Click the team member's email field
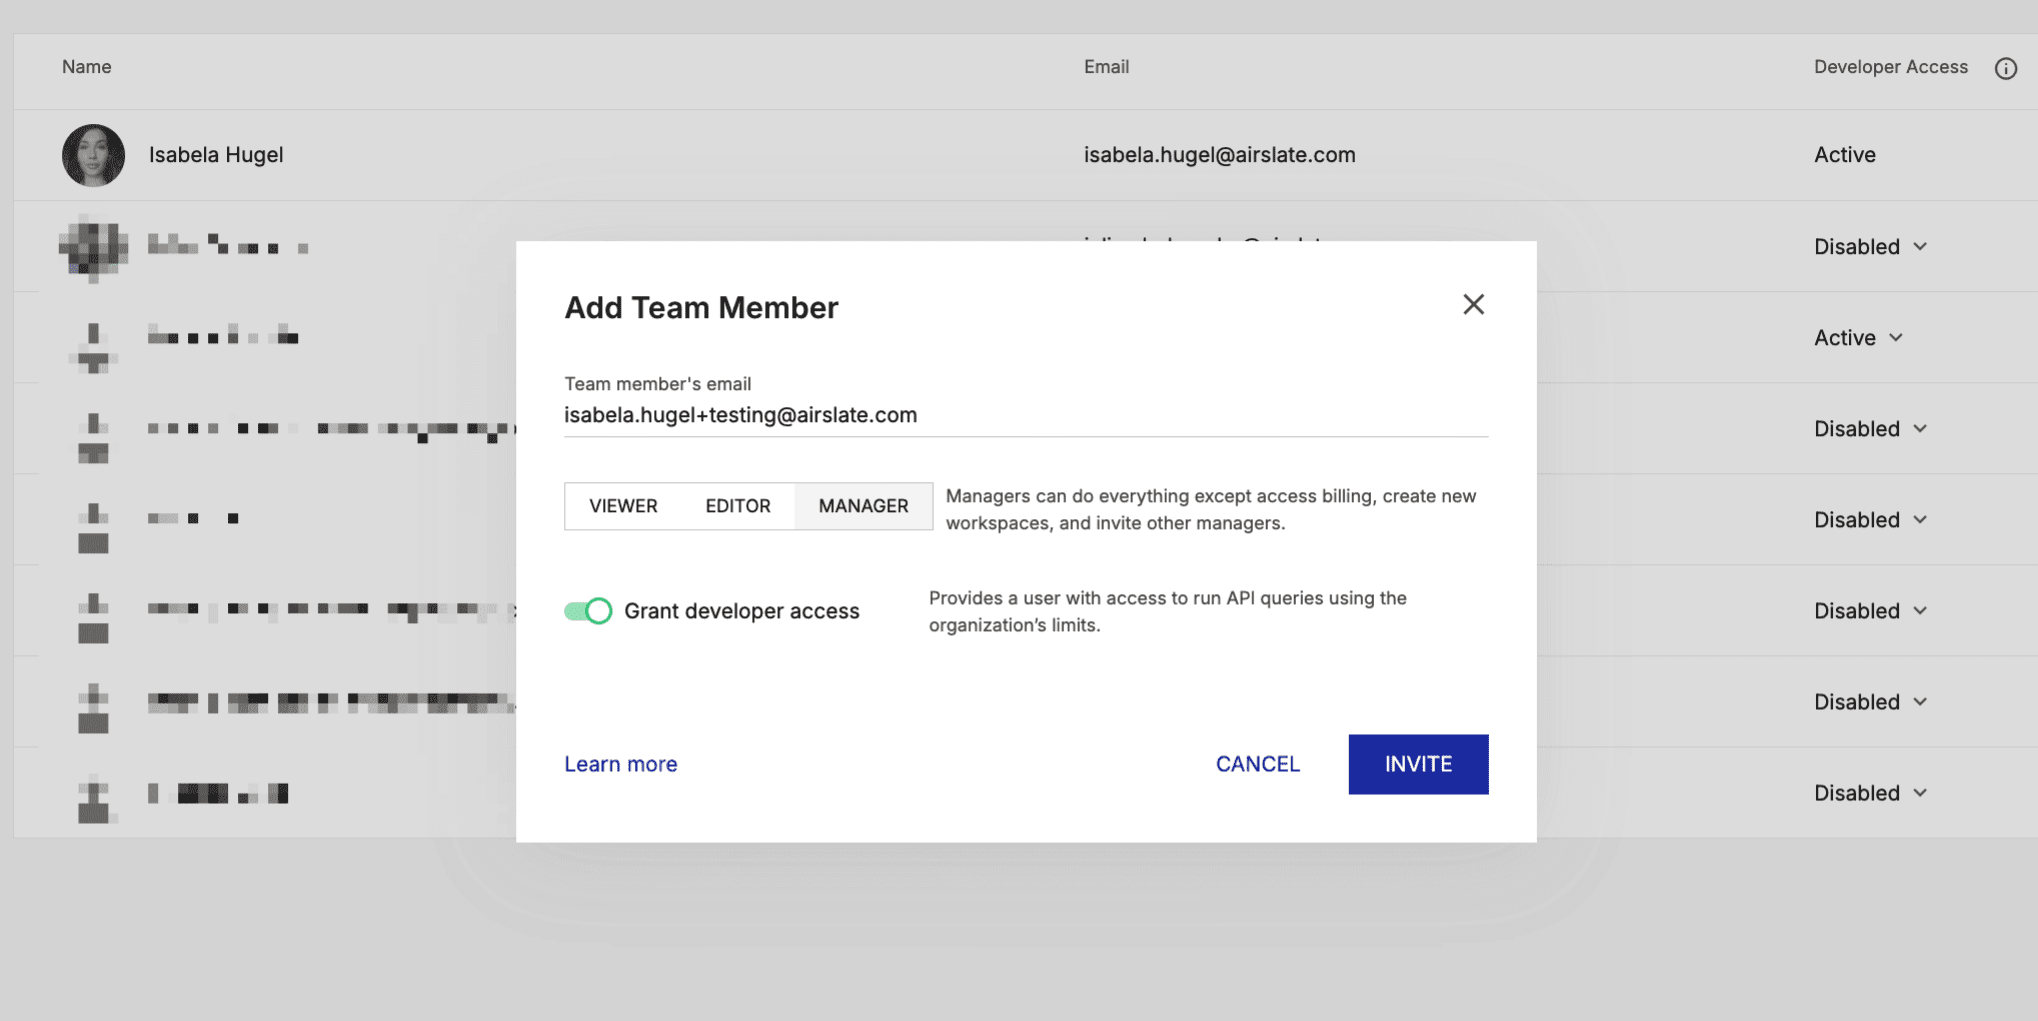2038x1021 pixels. pos(1025,415)
